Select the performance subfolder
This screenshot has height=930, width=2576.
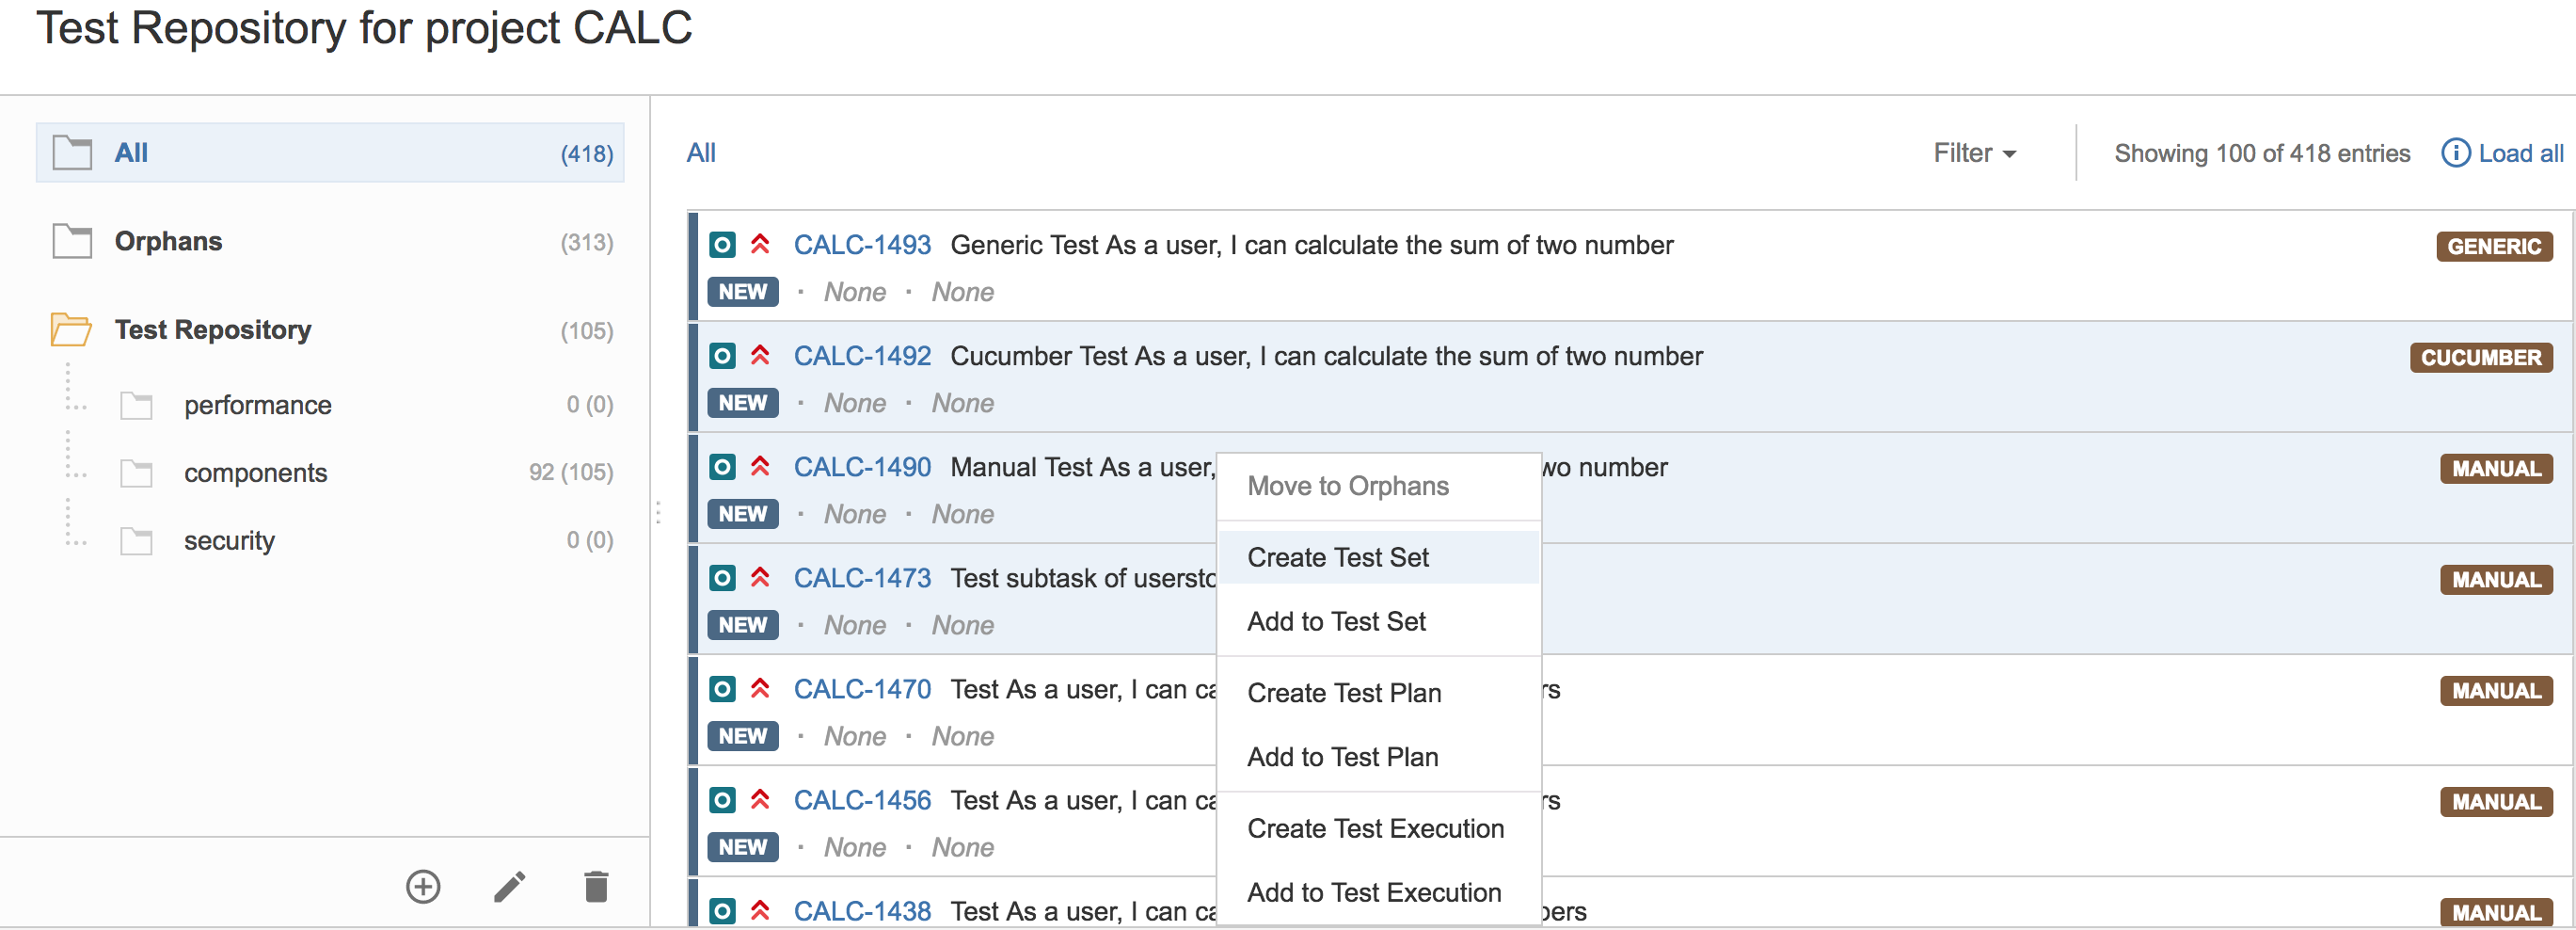tap(257, 405)
